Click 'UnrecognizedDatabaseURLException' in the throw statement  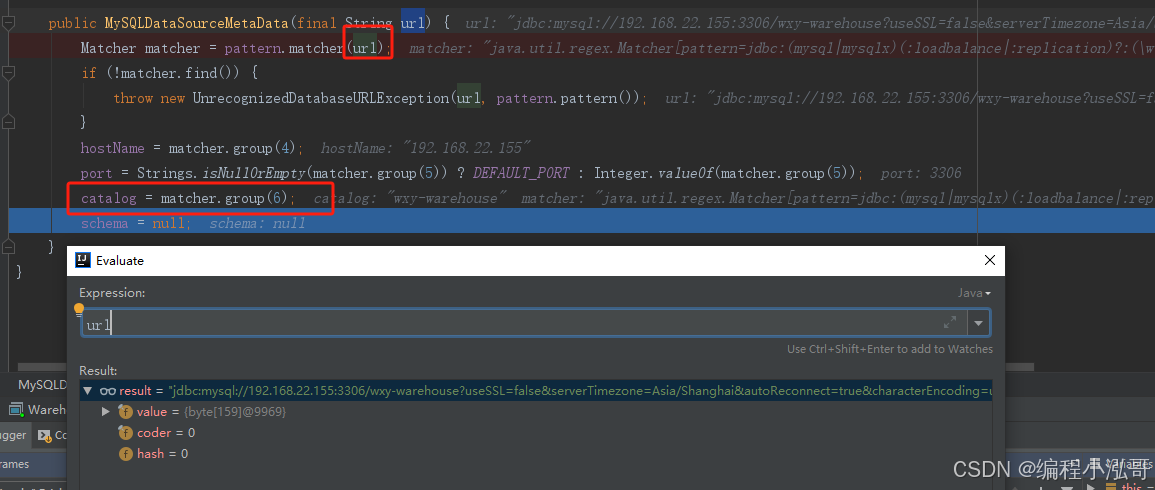pyautogui.click(x=320, y=98)
